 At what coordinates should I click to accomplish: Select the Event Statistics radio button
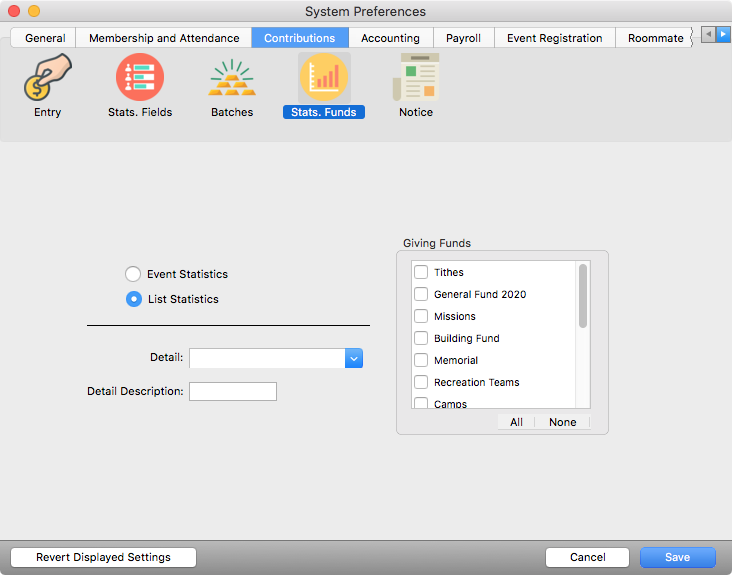[x=133, y=274]
